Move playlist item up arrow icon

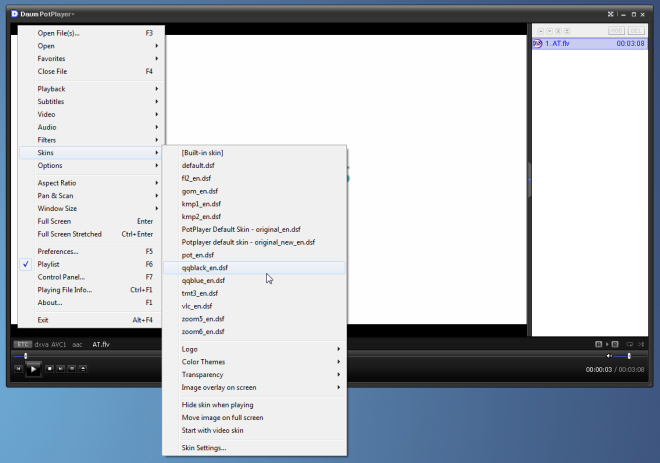(x=541, y=31)
